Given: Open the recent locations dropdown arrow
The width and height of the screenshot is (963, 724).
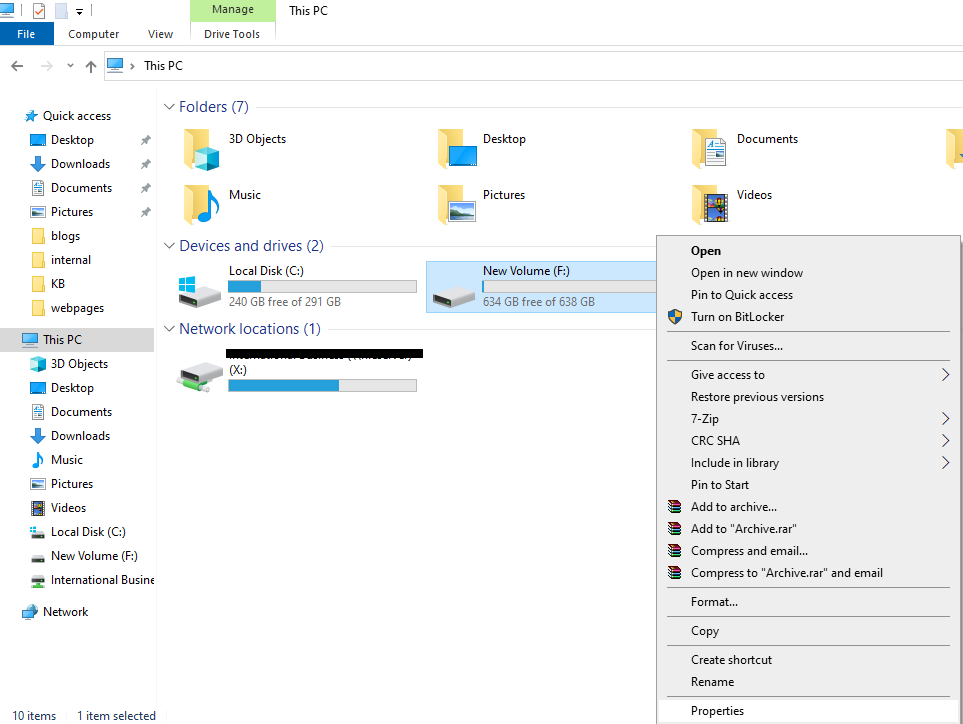Looking at the screenshot, I should coord(70,66).
